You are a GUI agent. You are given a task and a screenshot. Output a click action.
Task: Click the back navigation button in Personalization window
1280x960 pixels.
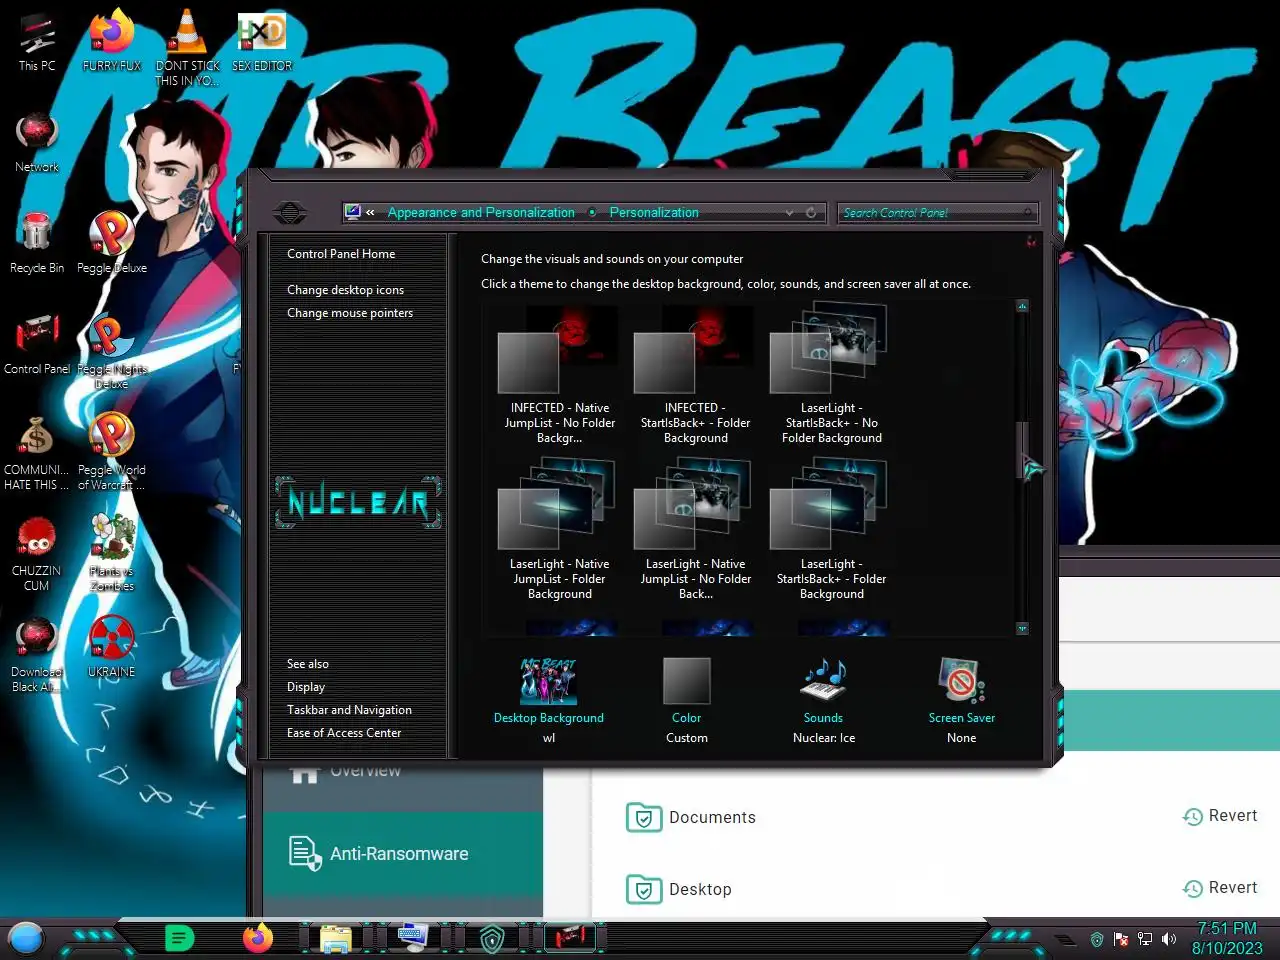tap(290, 212)
